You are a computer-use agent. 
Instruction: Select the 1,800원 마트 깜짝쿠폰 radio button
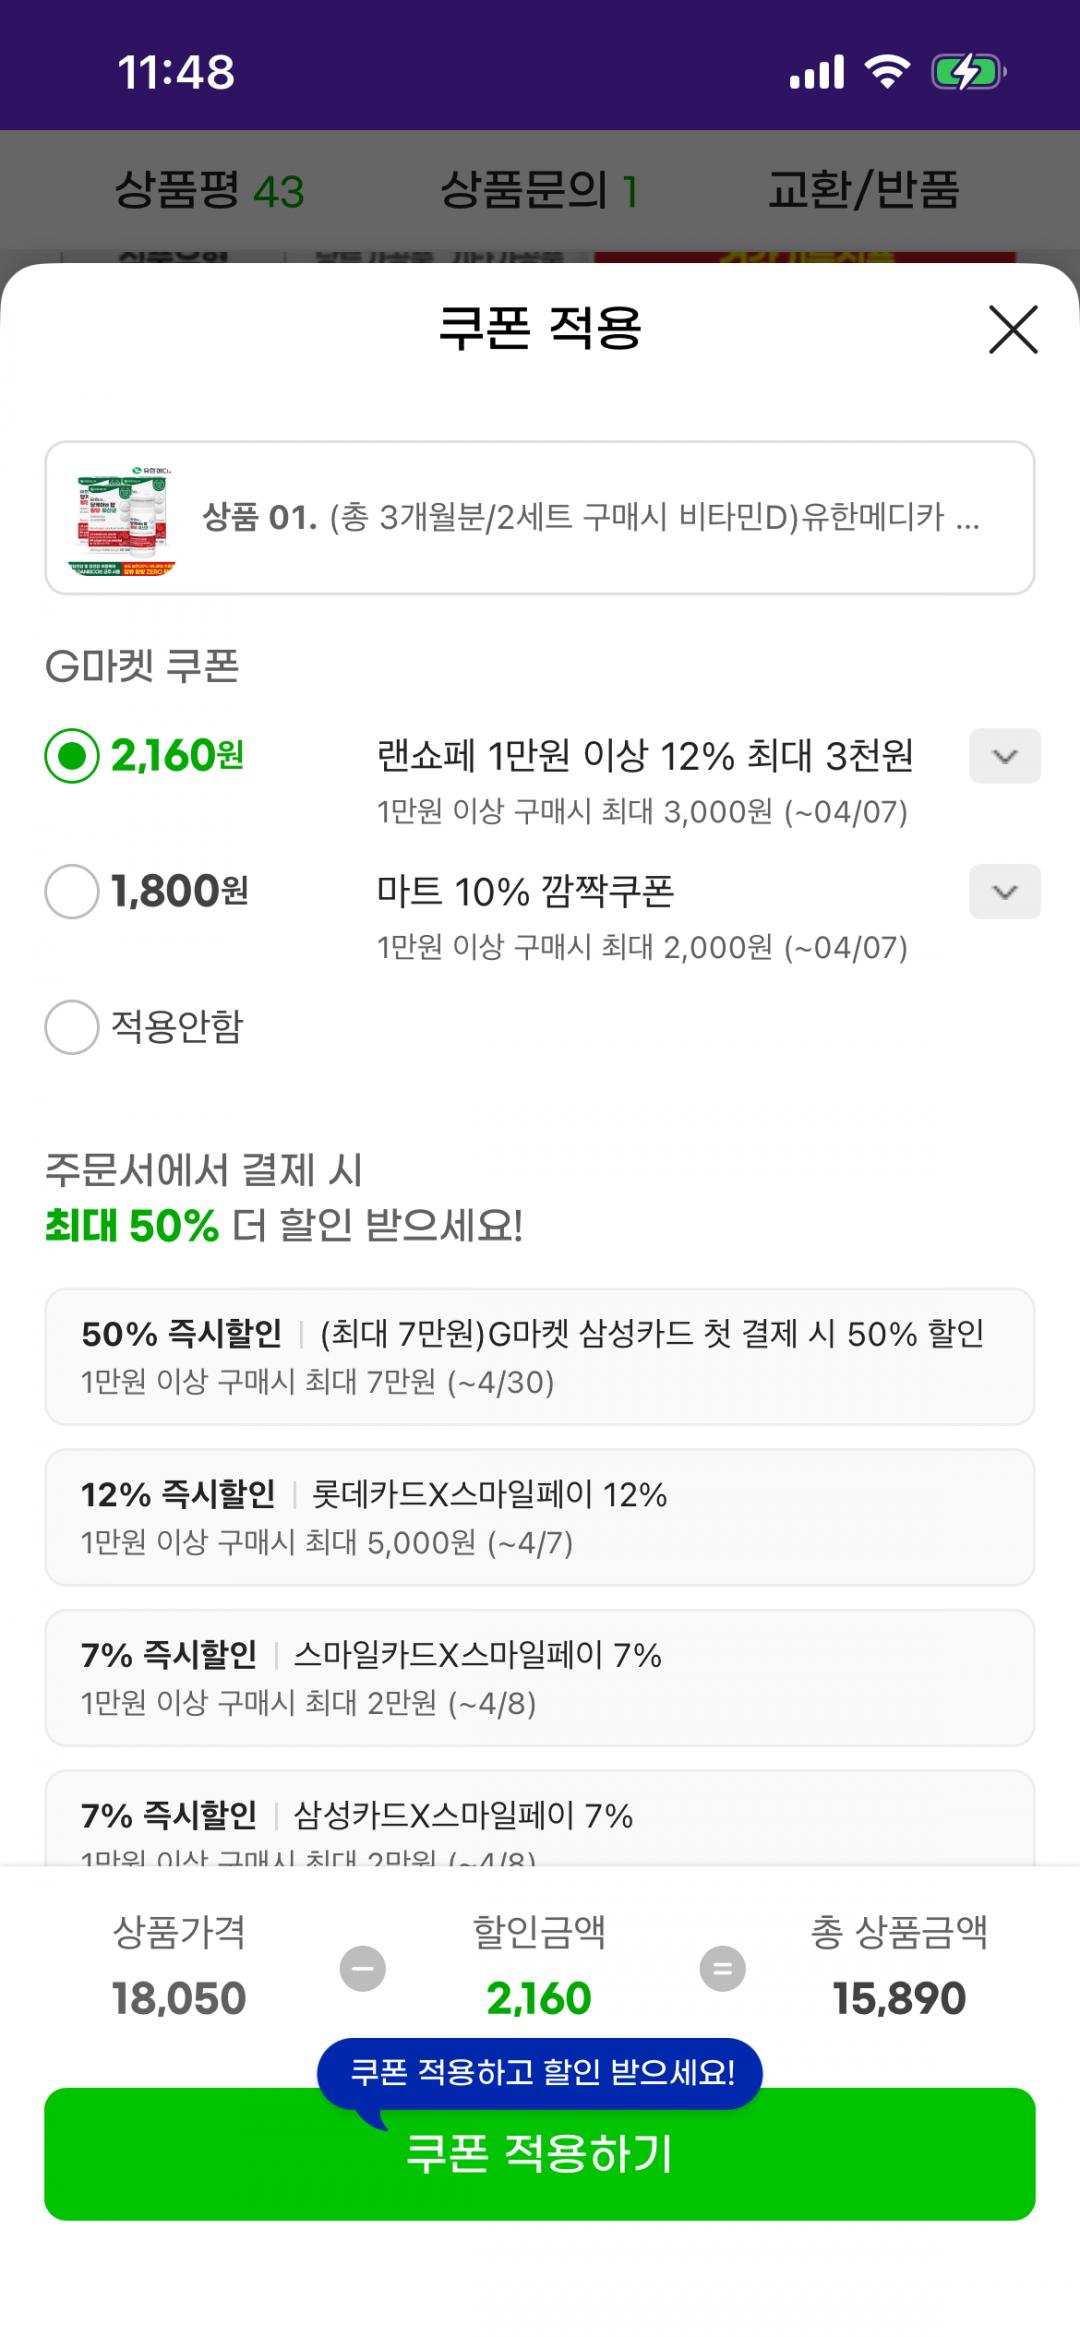click(72, 891)
